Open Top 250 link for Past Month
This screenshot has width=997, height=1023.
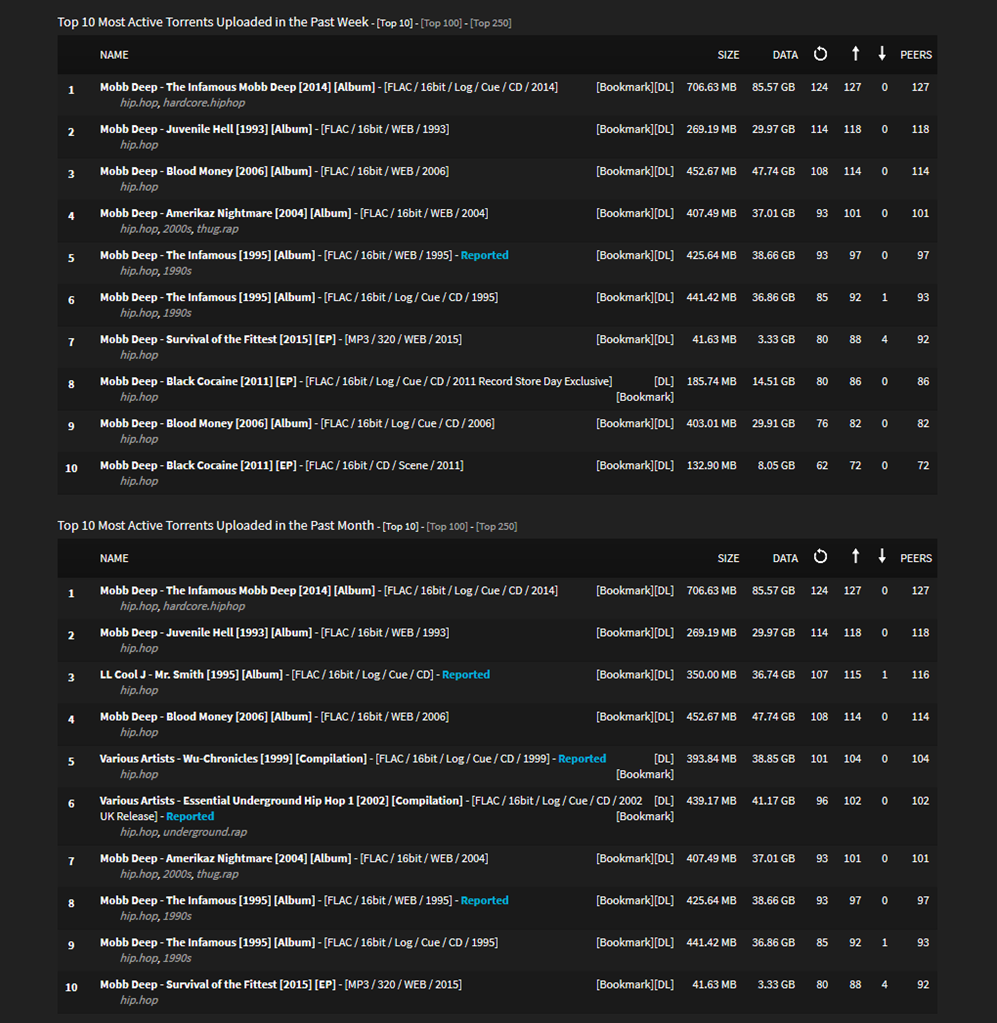(497, 527)
